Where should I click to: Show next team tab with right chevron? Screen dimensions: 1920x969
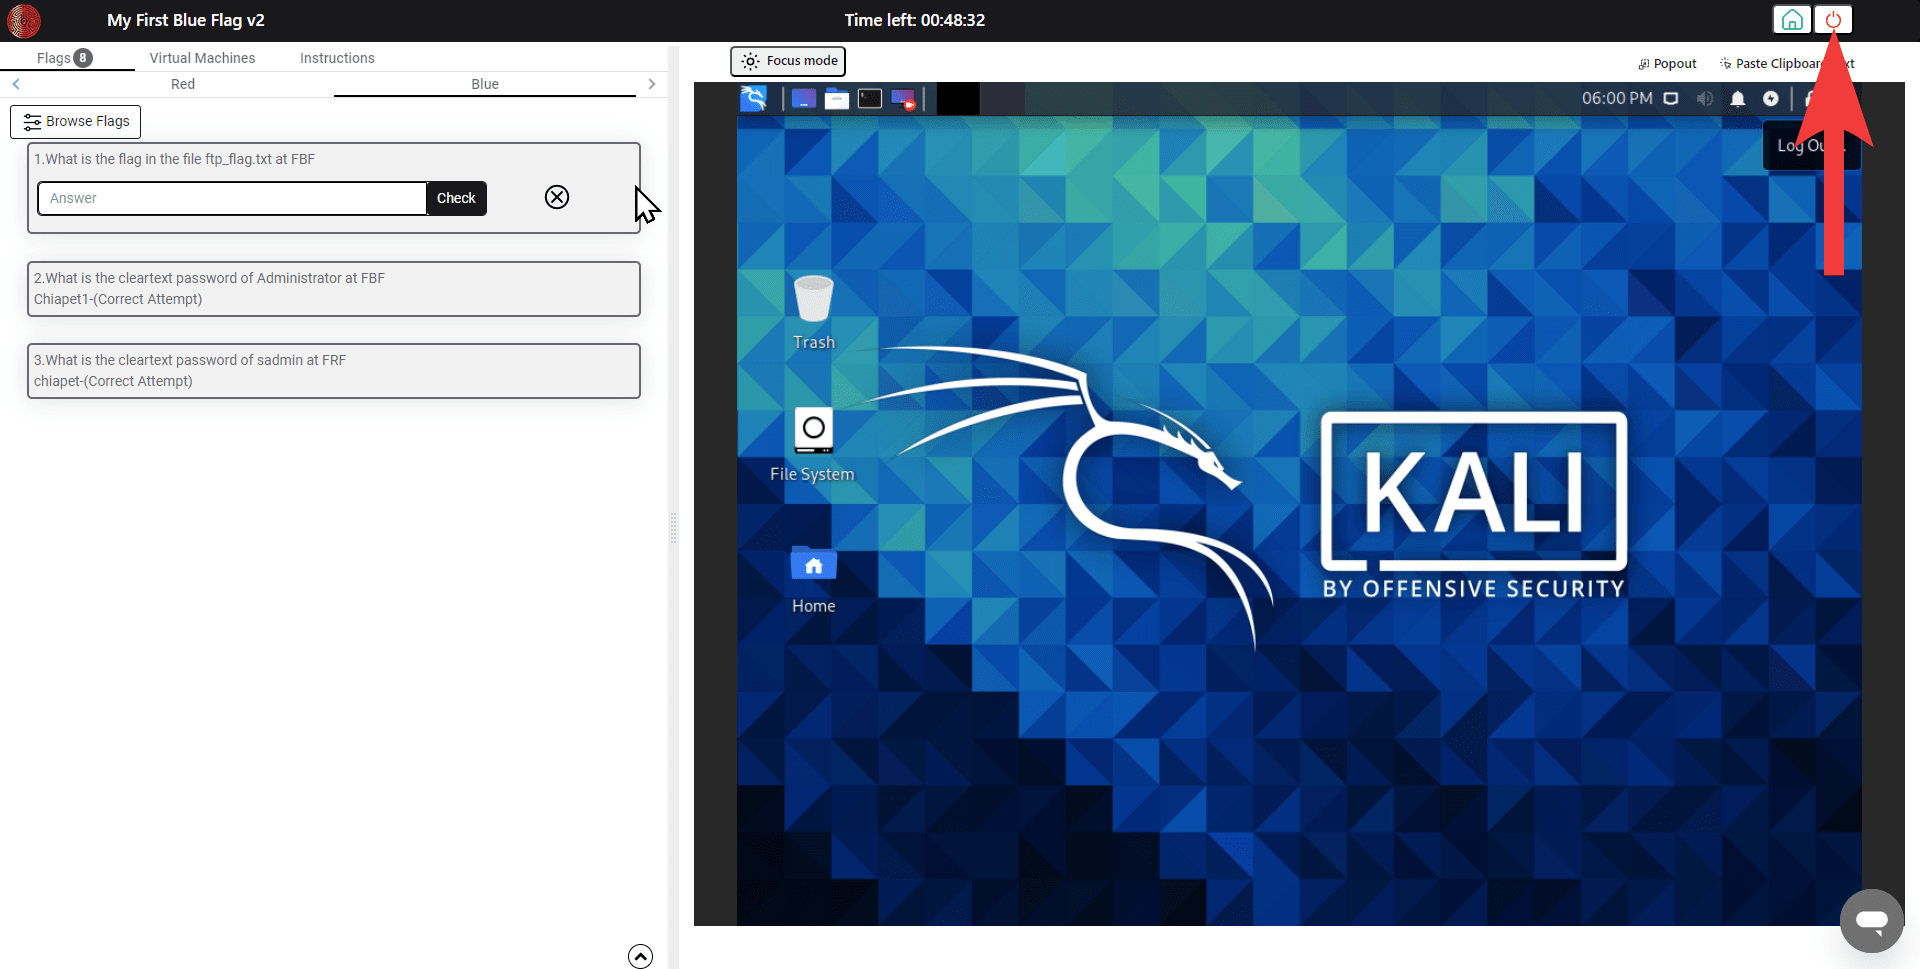pos(652,84)
